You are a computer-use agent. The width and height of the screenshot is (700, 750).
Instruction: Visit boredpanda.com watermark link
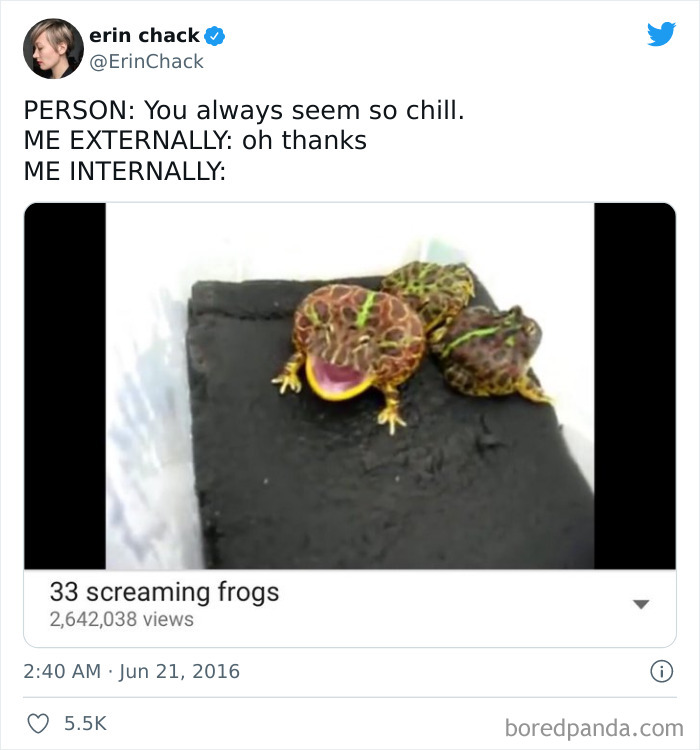(x=594, y=728)
